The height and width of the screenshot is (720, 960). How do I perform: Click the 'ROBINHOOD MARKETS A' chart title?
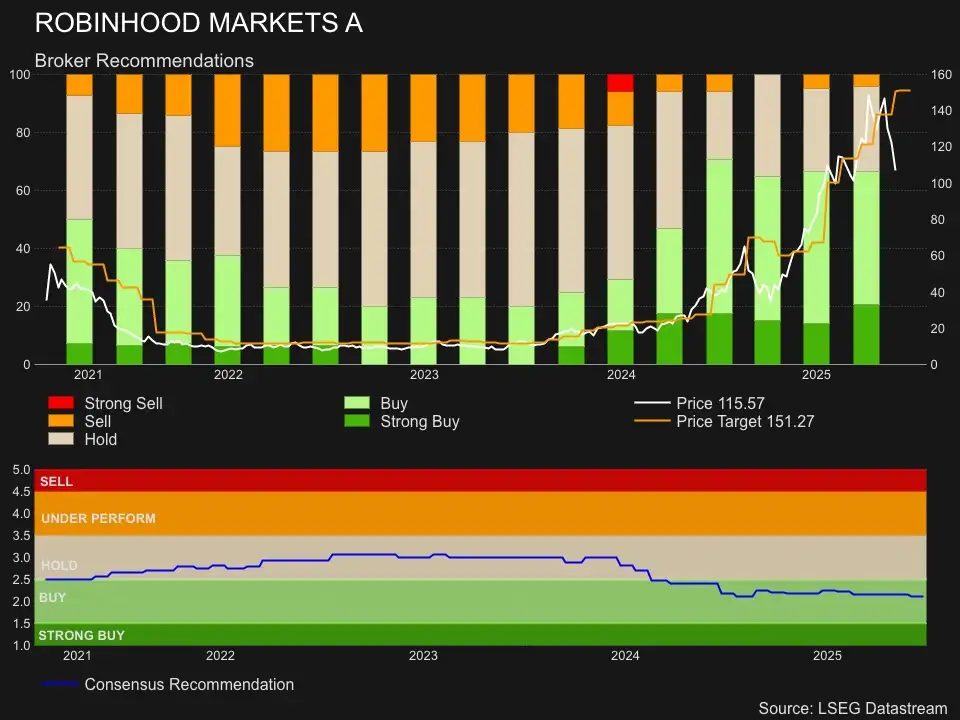pos(199,23)
